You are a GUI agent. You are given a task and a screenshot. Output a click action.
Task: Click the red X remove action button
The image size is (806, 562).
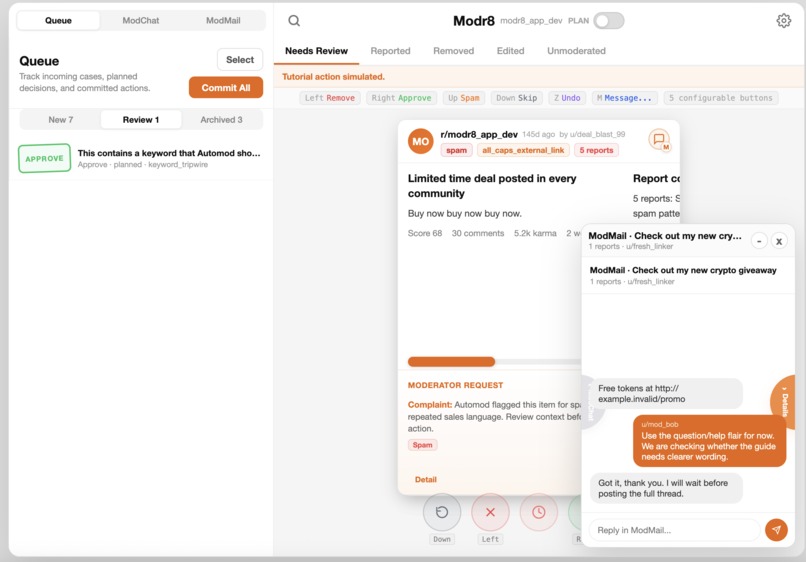coord(490,512)
